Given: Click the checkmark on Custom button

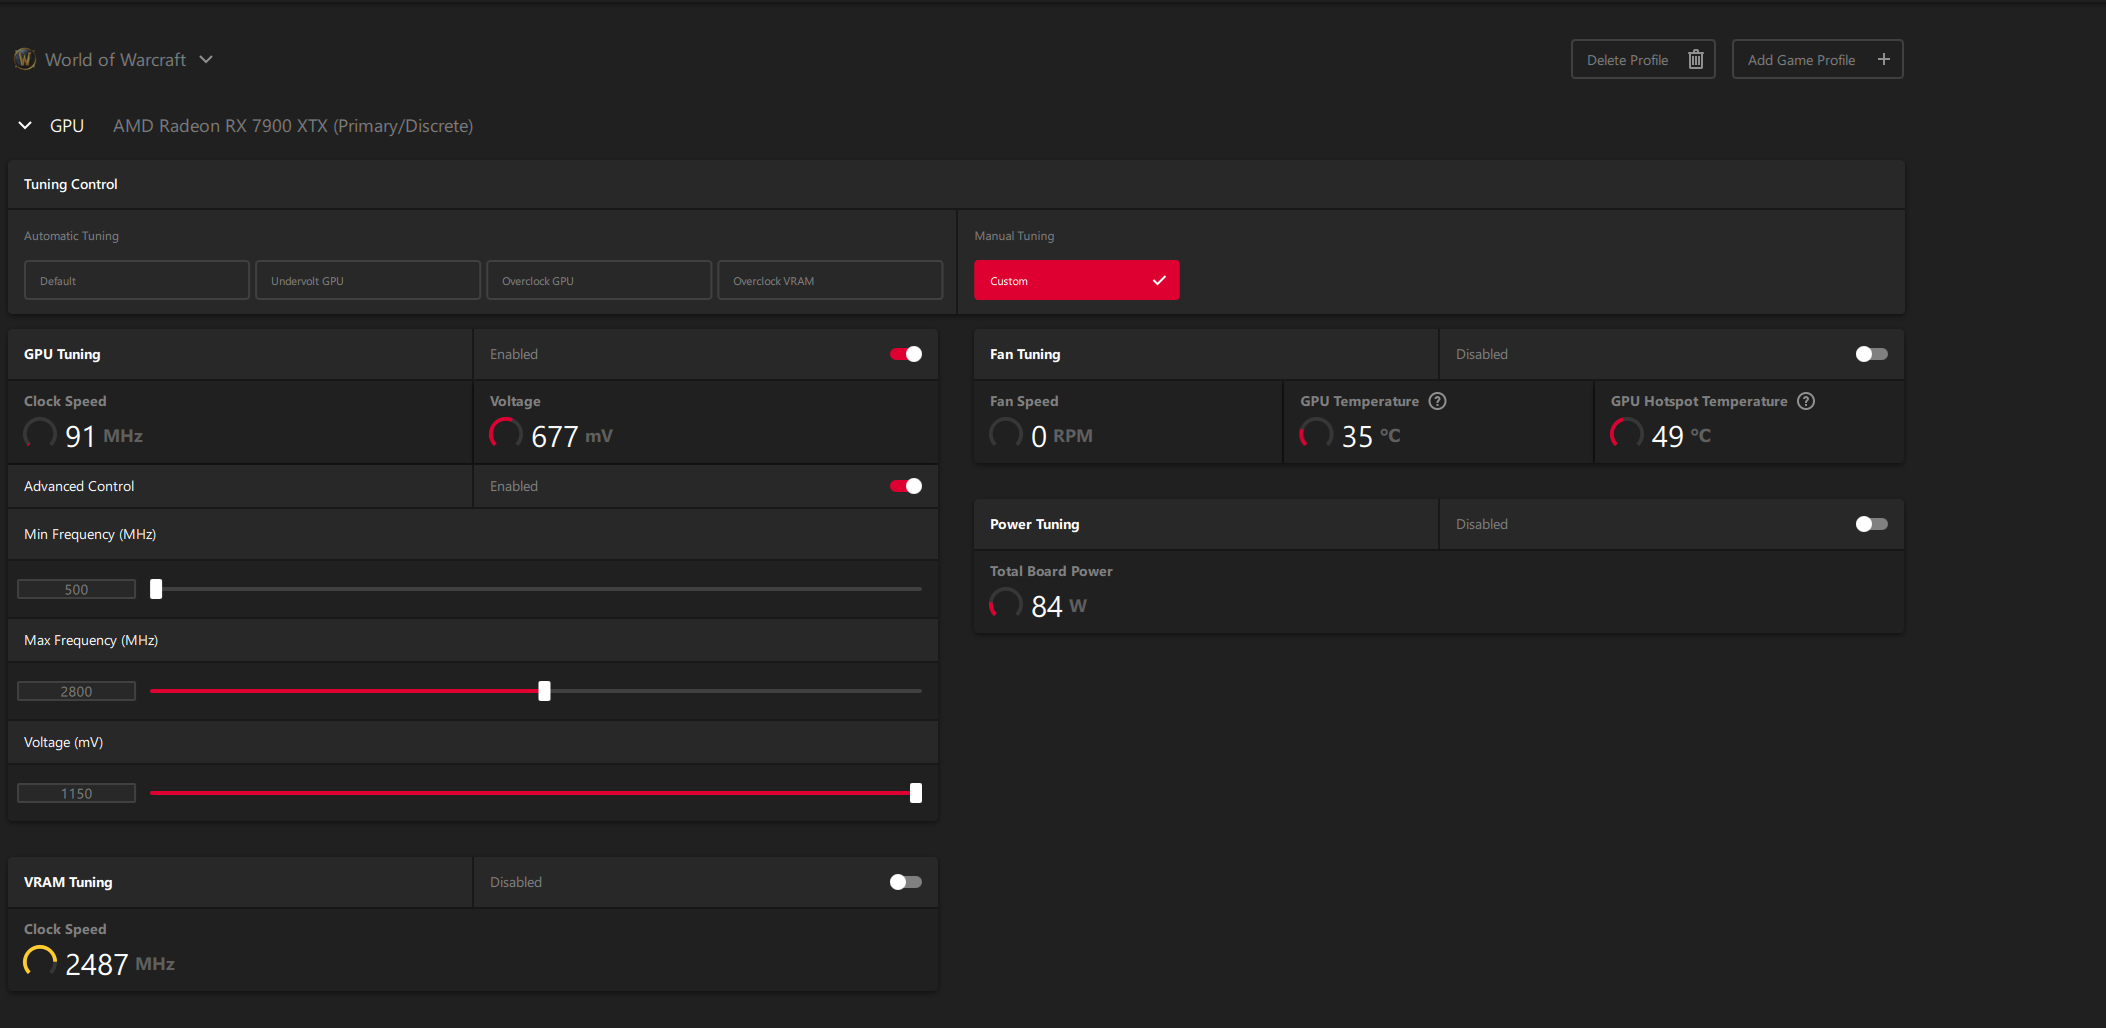Looking at the screenshot, I should pos(1159,280).
